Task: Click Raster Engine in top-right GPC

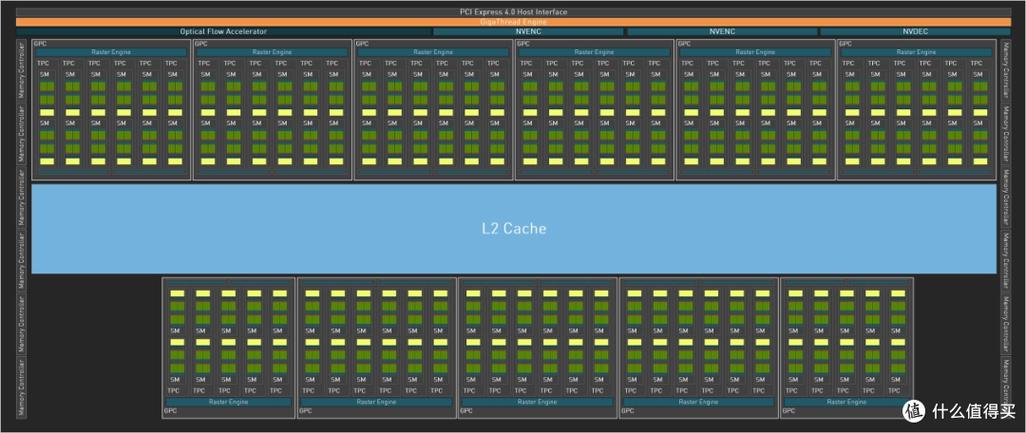Action: coord(915,52)
